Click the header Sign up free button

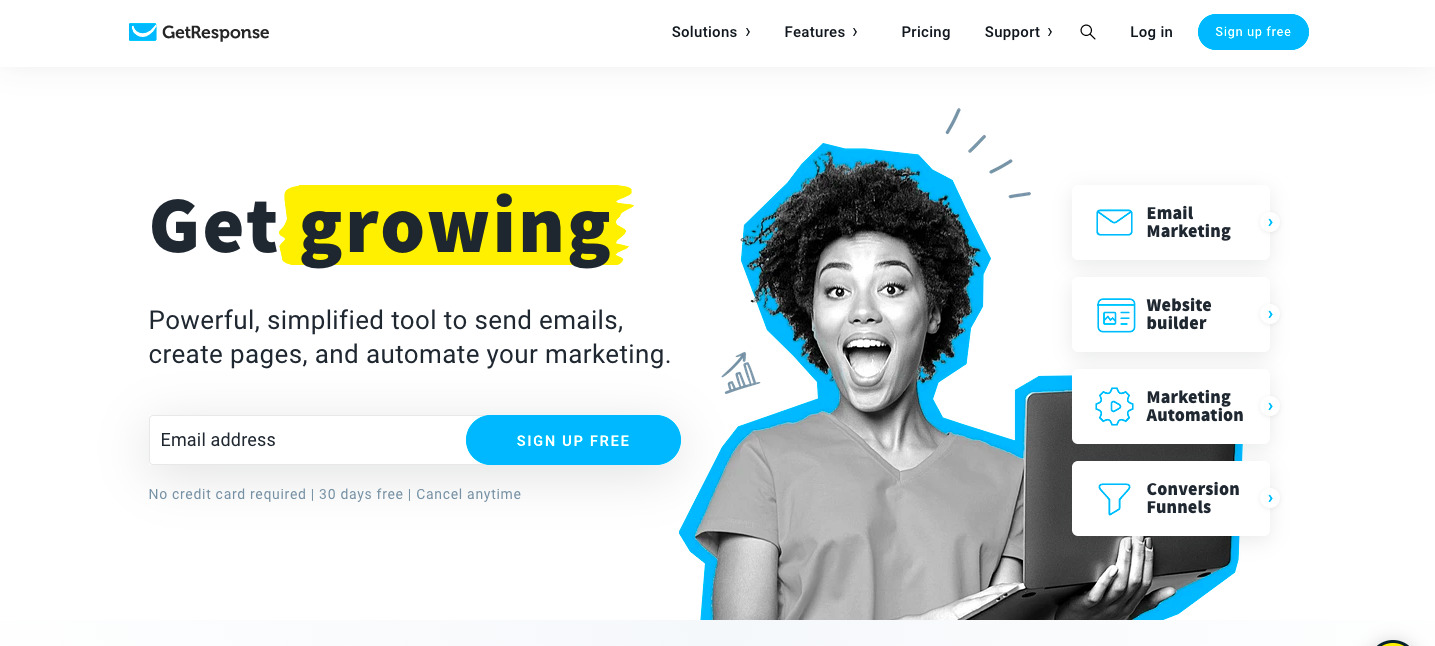pos(1253,32)
